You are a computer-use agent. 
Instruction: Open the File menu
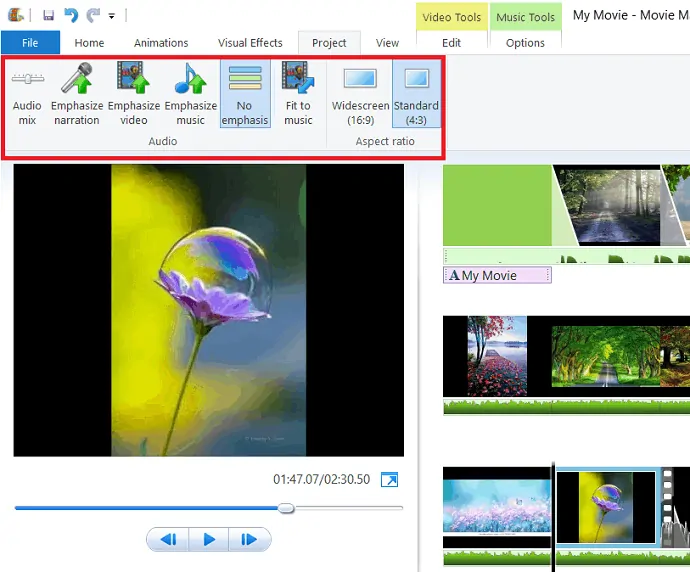pyautogui.click(x=30, y=43)
